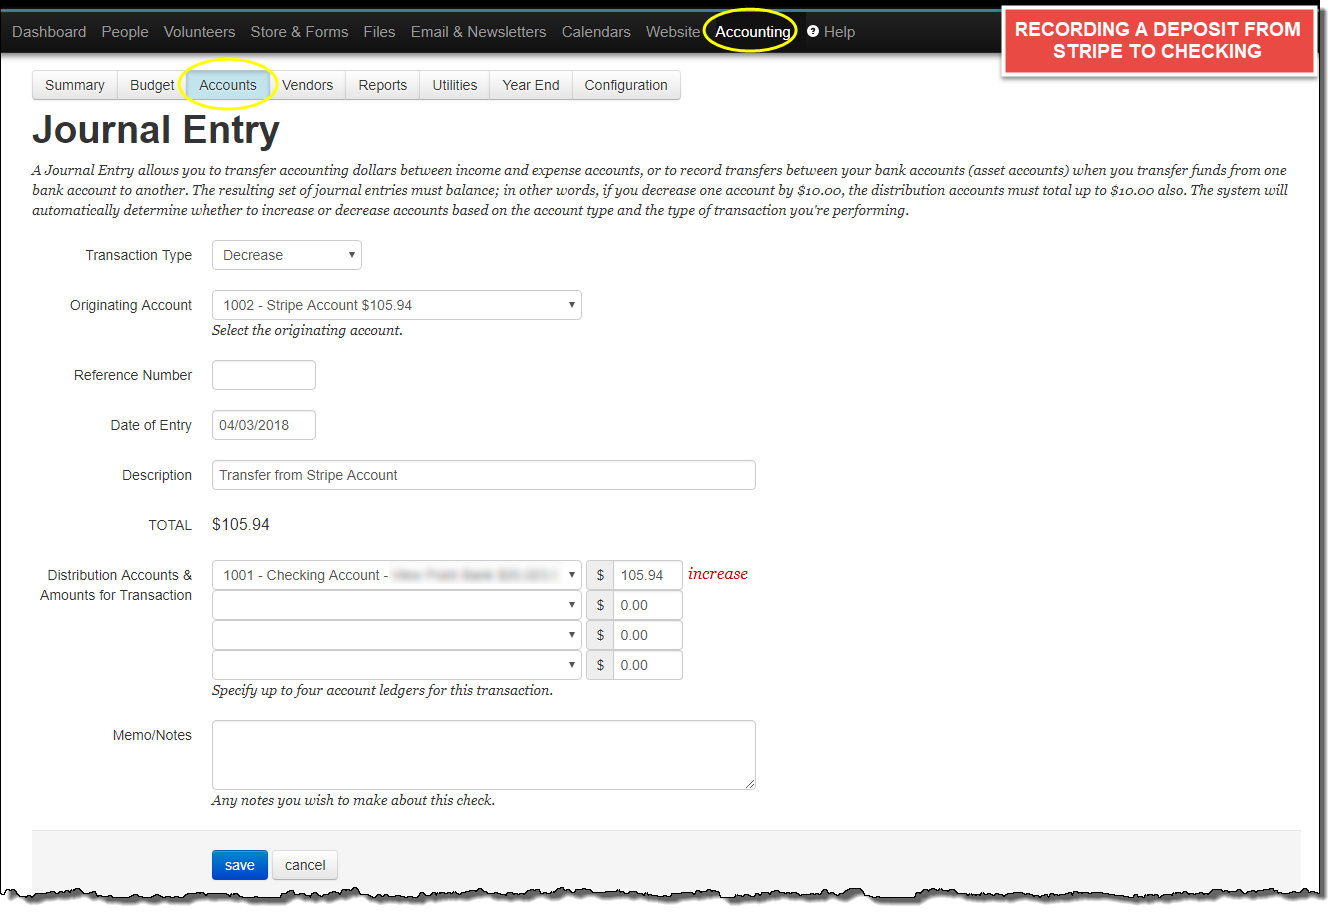Screen dimensions: 1335x913
Task: Open the fourth distribution account dropdown
Action: tap(397, 665)
